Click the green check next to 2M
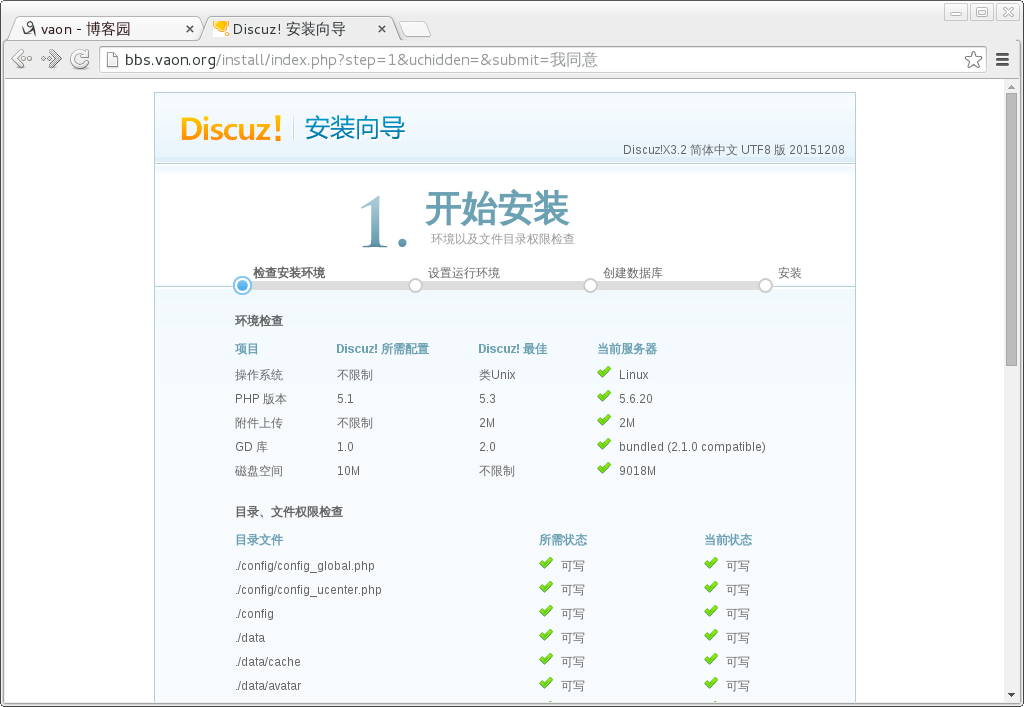 (604, 420)
